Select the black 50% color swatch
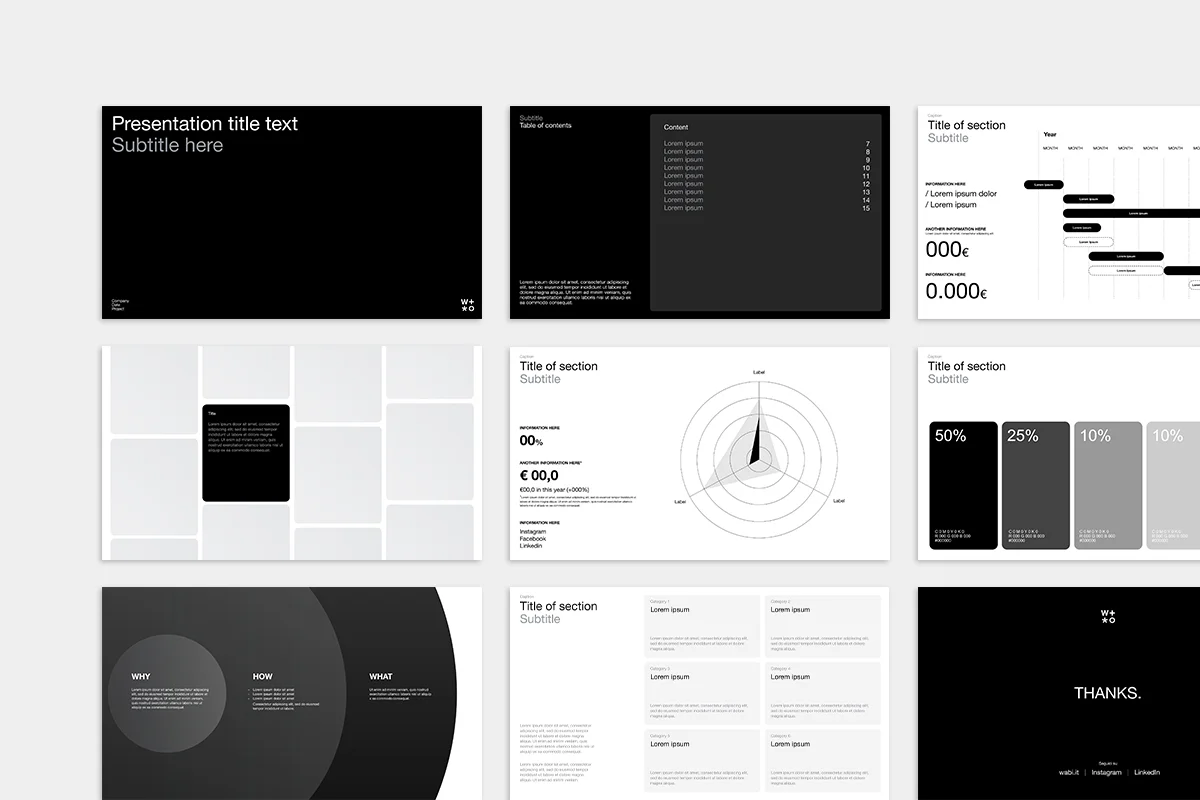The width and height of the screenshot is (1200, 800). 964,485
